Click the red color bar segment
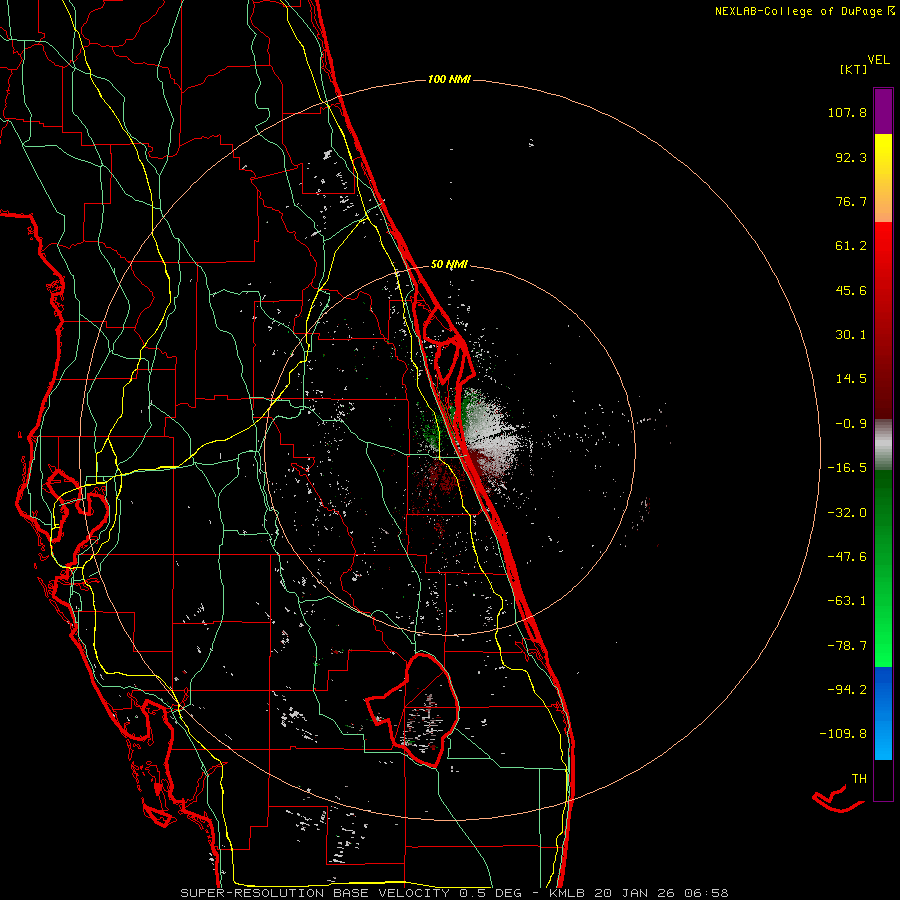The width and height of the screenshot is (900, 900). click(883, 320)
